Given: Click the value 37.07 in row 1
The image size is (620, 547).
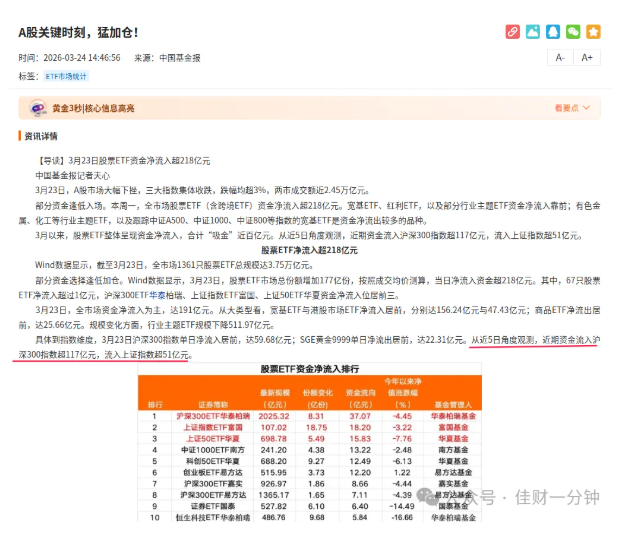Looking at the screenshot, I should [x=360, y=416].
